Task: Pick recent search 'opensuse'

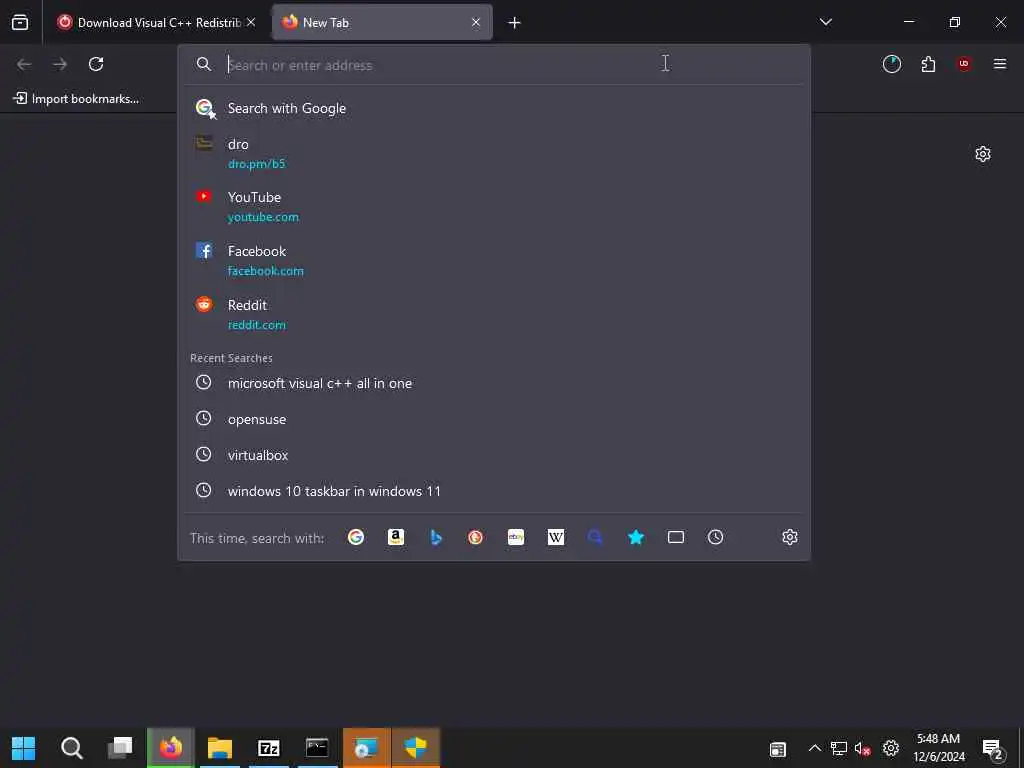Action: 494,419
